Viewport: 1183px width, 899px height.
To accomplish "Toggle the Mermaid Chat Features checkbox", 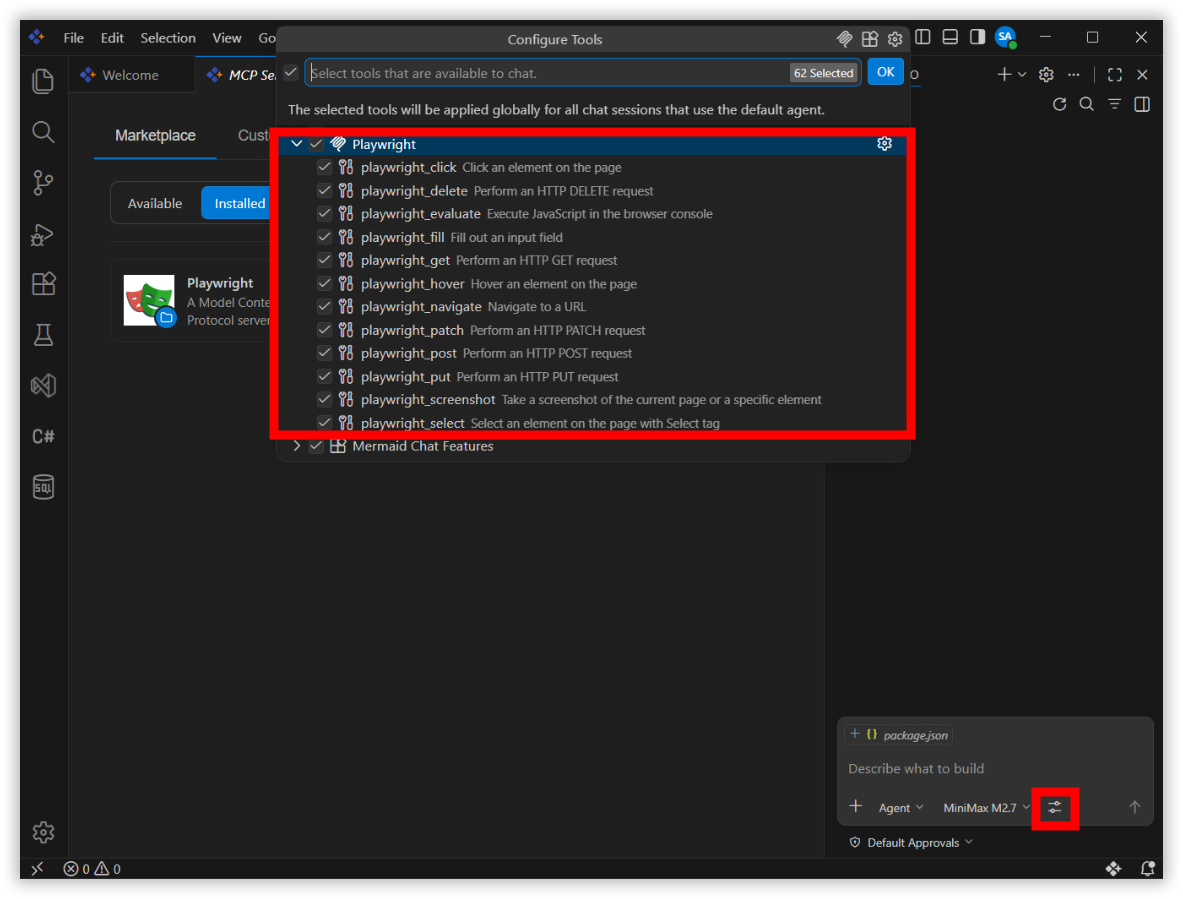I will tap(316, 446).
